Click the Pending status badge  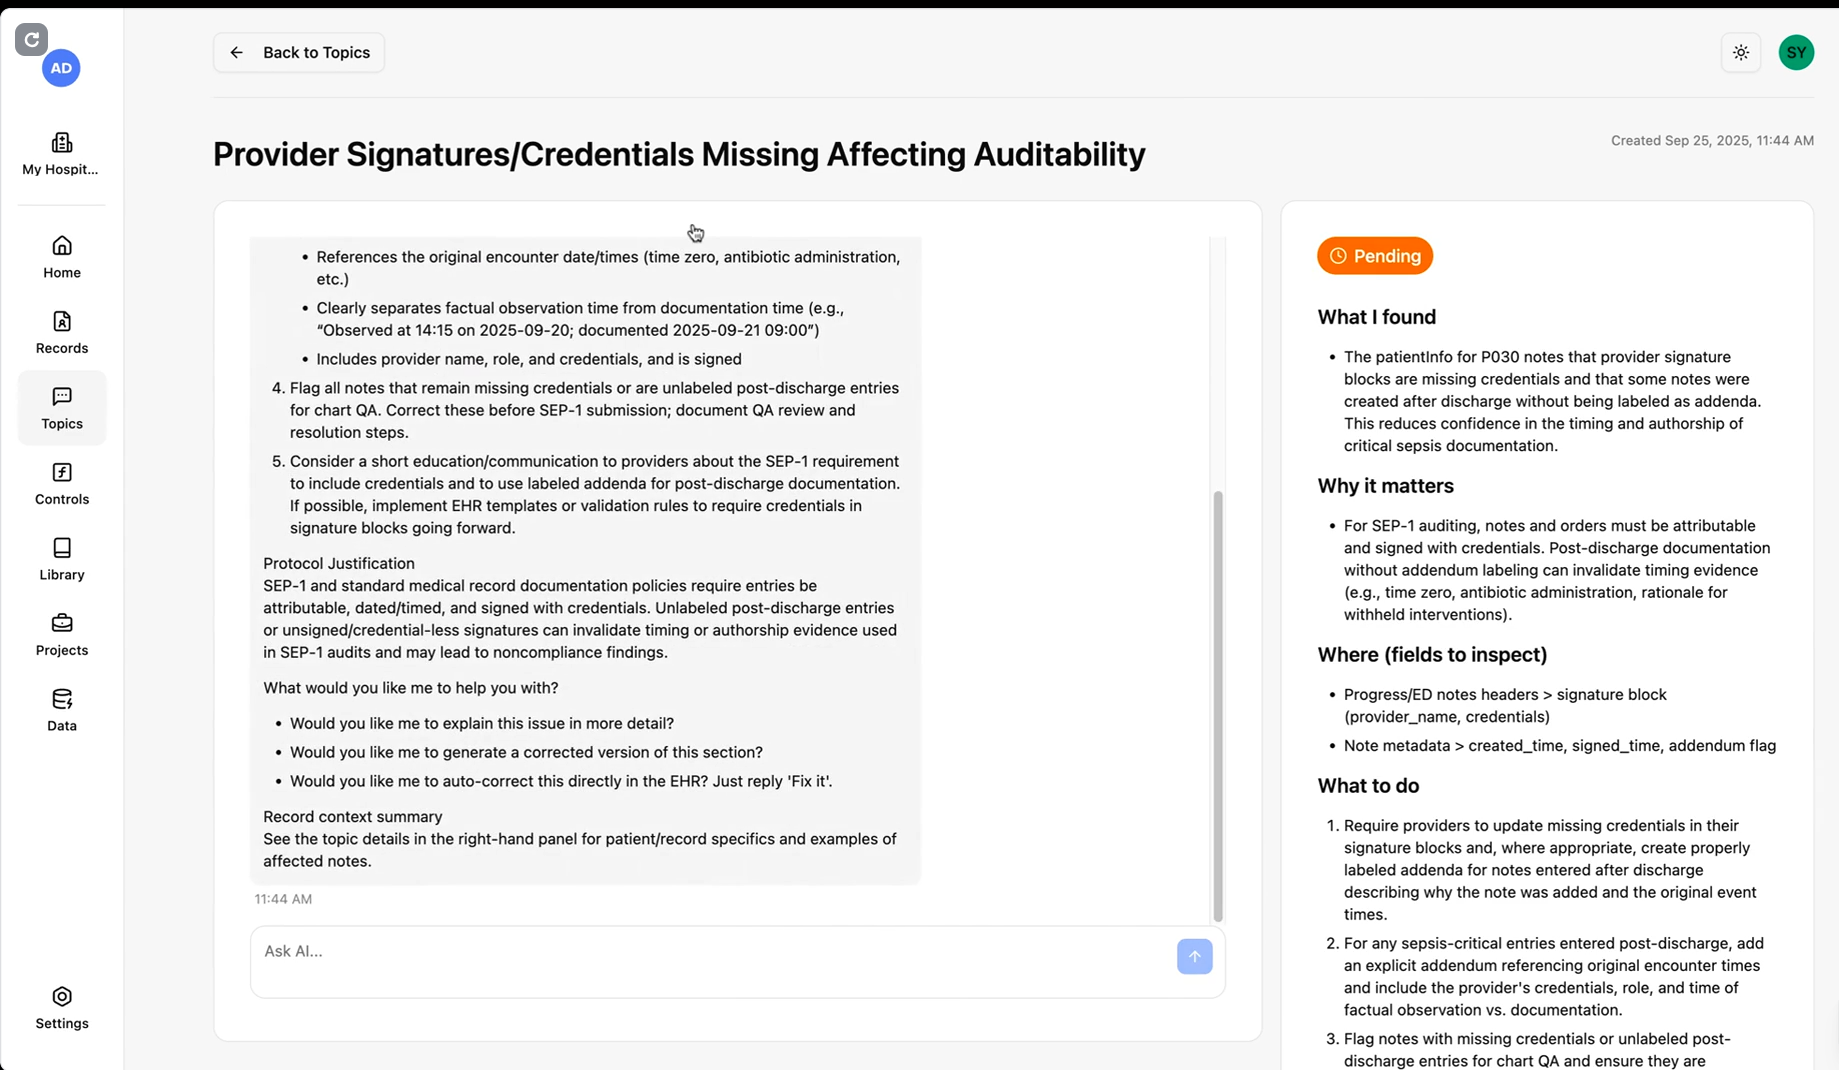tap(1375, 256)
